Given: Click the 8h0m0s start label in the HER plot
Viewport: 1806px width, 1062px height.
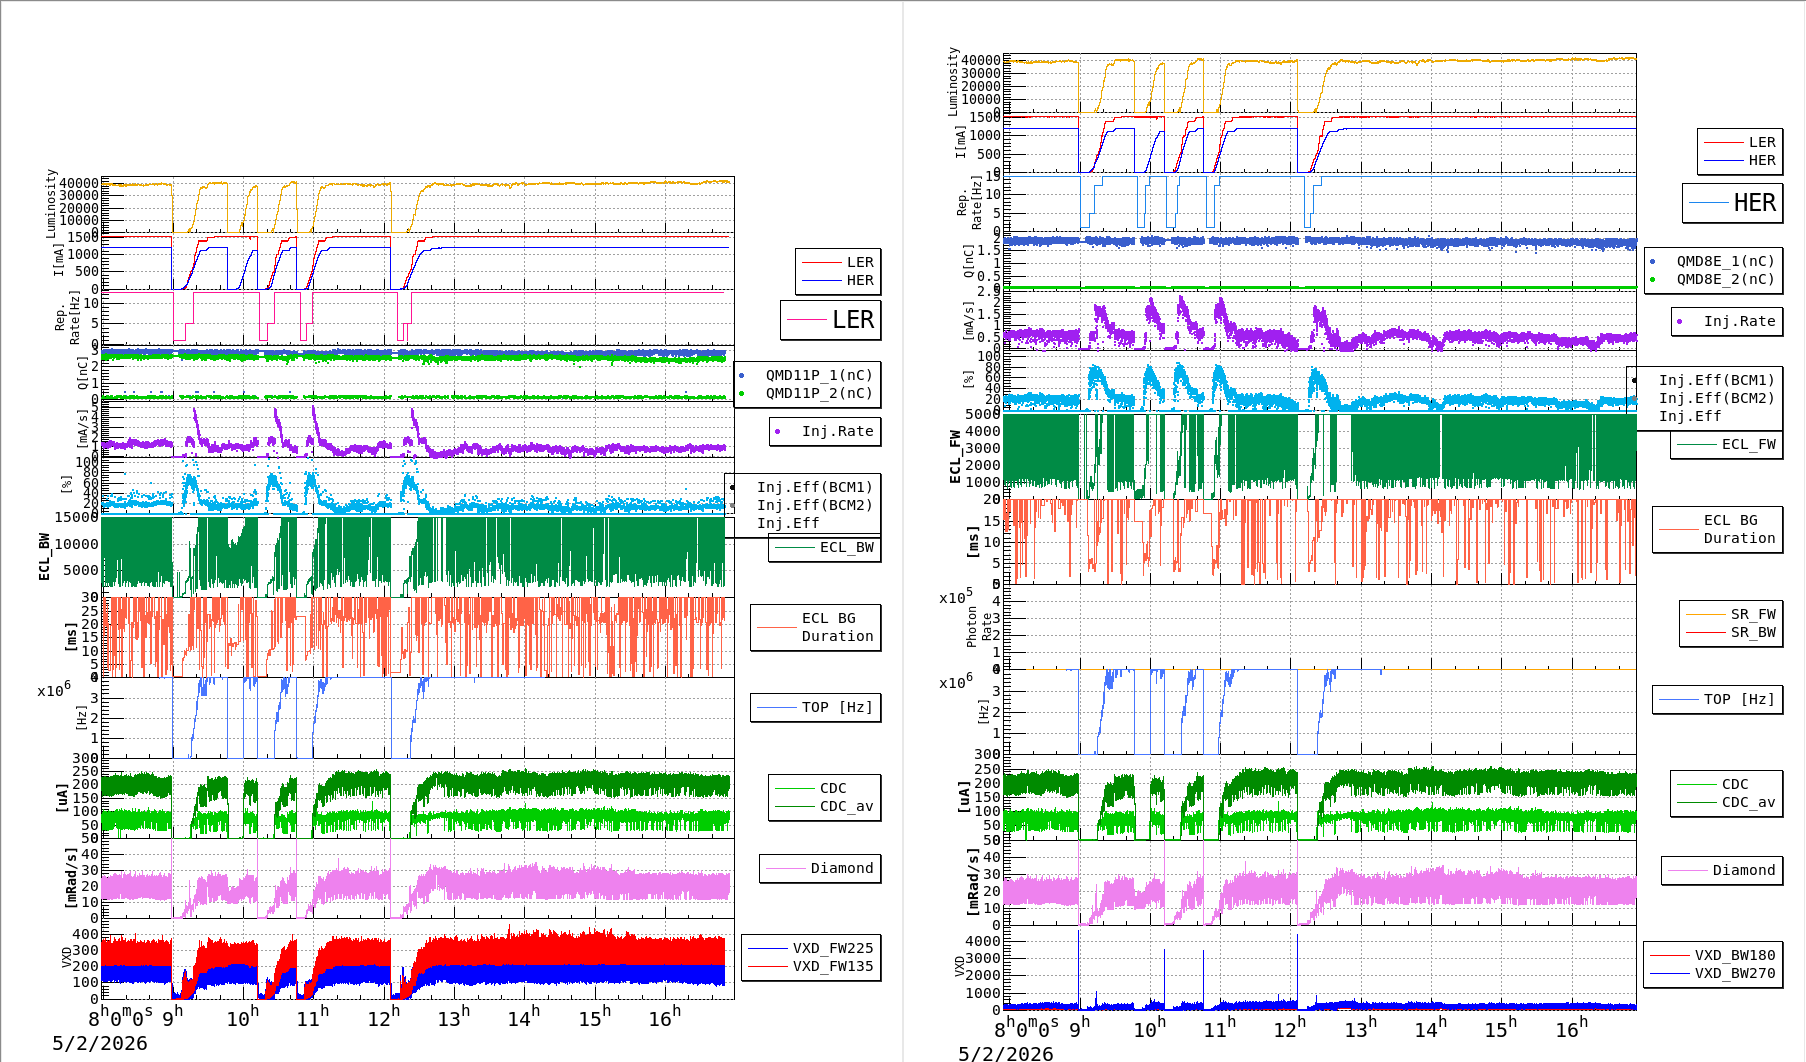Looking at the screenshot, I should (1026, 1028).
